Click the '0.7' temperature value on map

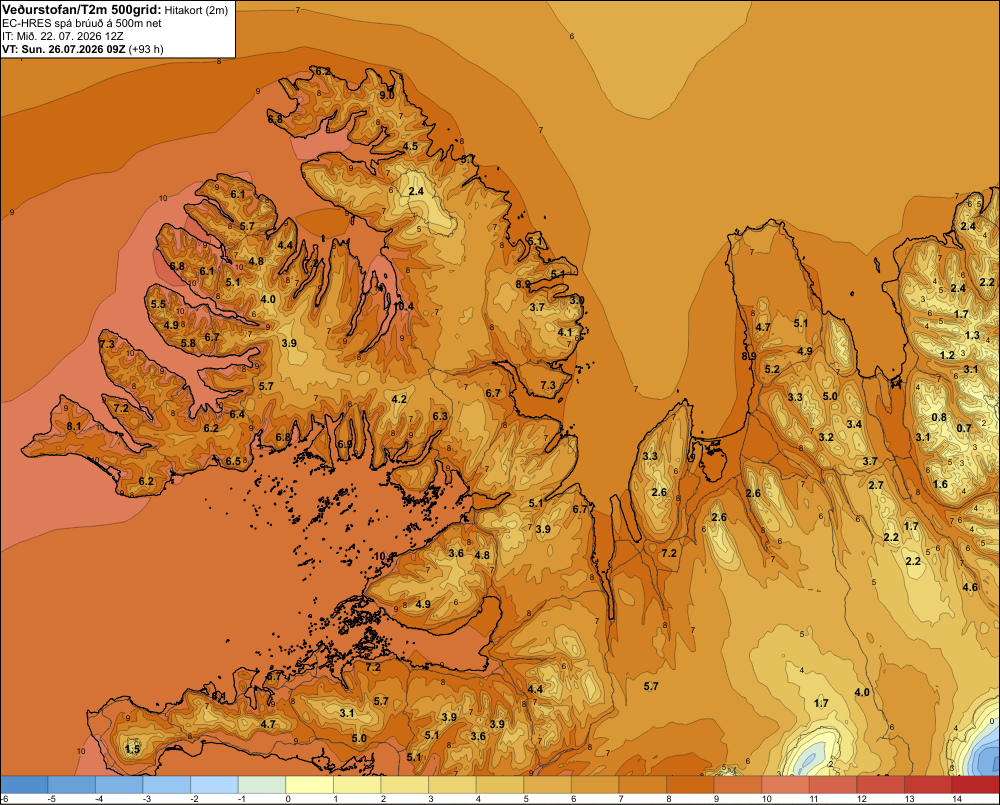pyautogui.click(x=964, y=428)
